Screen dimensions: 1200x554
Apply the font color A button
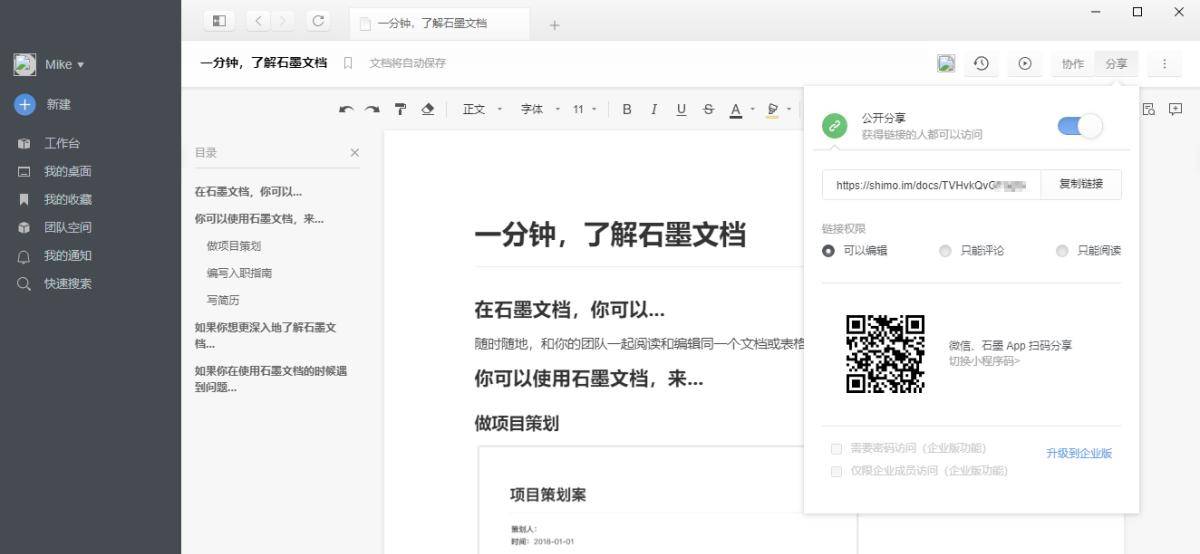736,110
